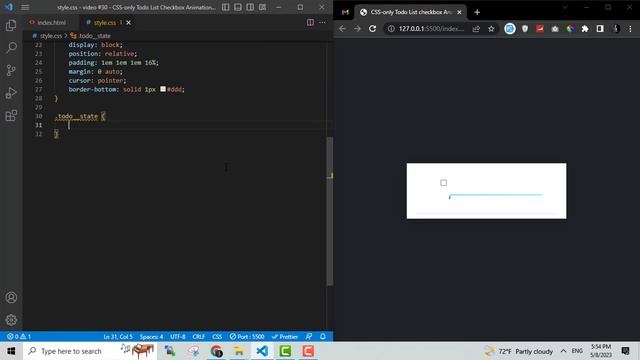Image resolution: width=640 pixels, height=360 pixels.
Task: Open Customize Layout options
Action: pos(262,7)
